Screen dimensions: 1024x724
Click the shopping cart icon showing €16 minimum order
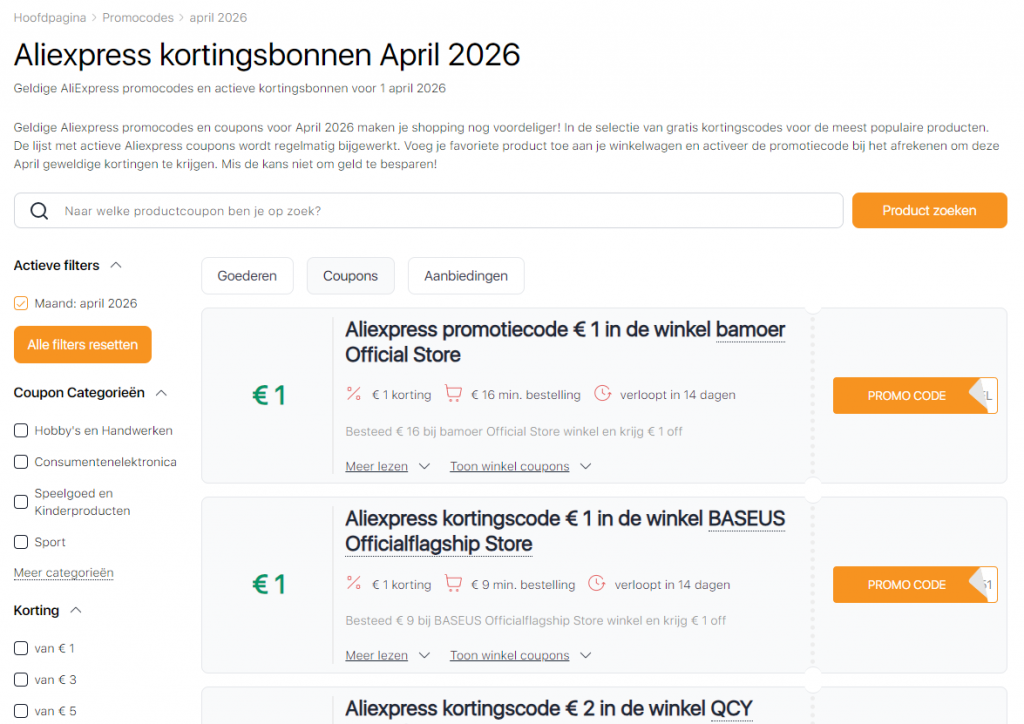click(454, 394)
